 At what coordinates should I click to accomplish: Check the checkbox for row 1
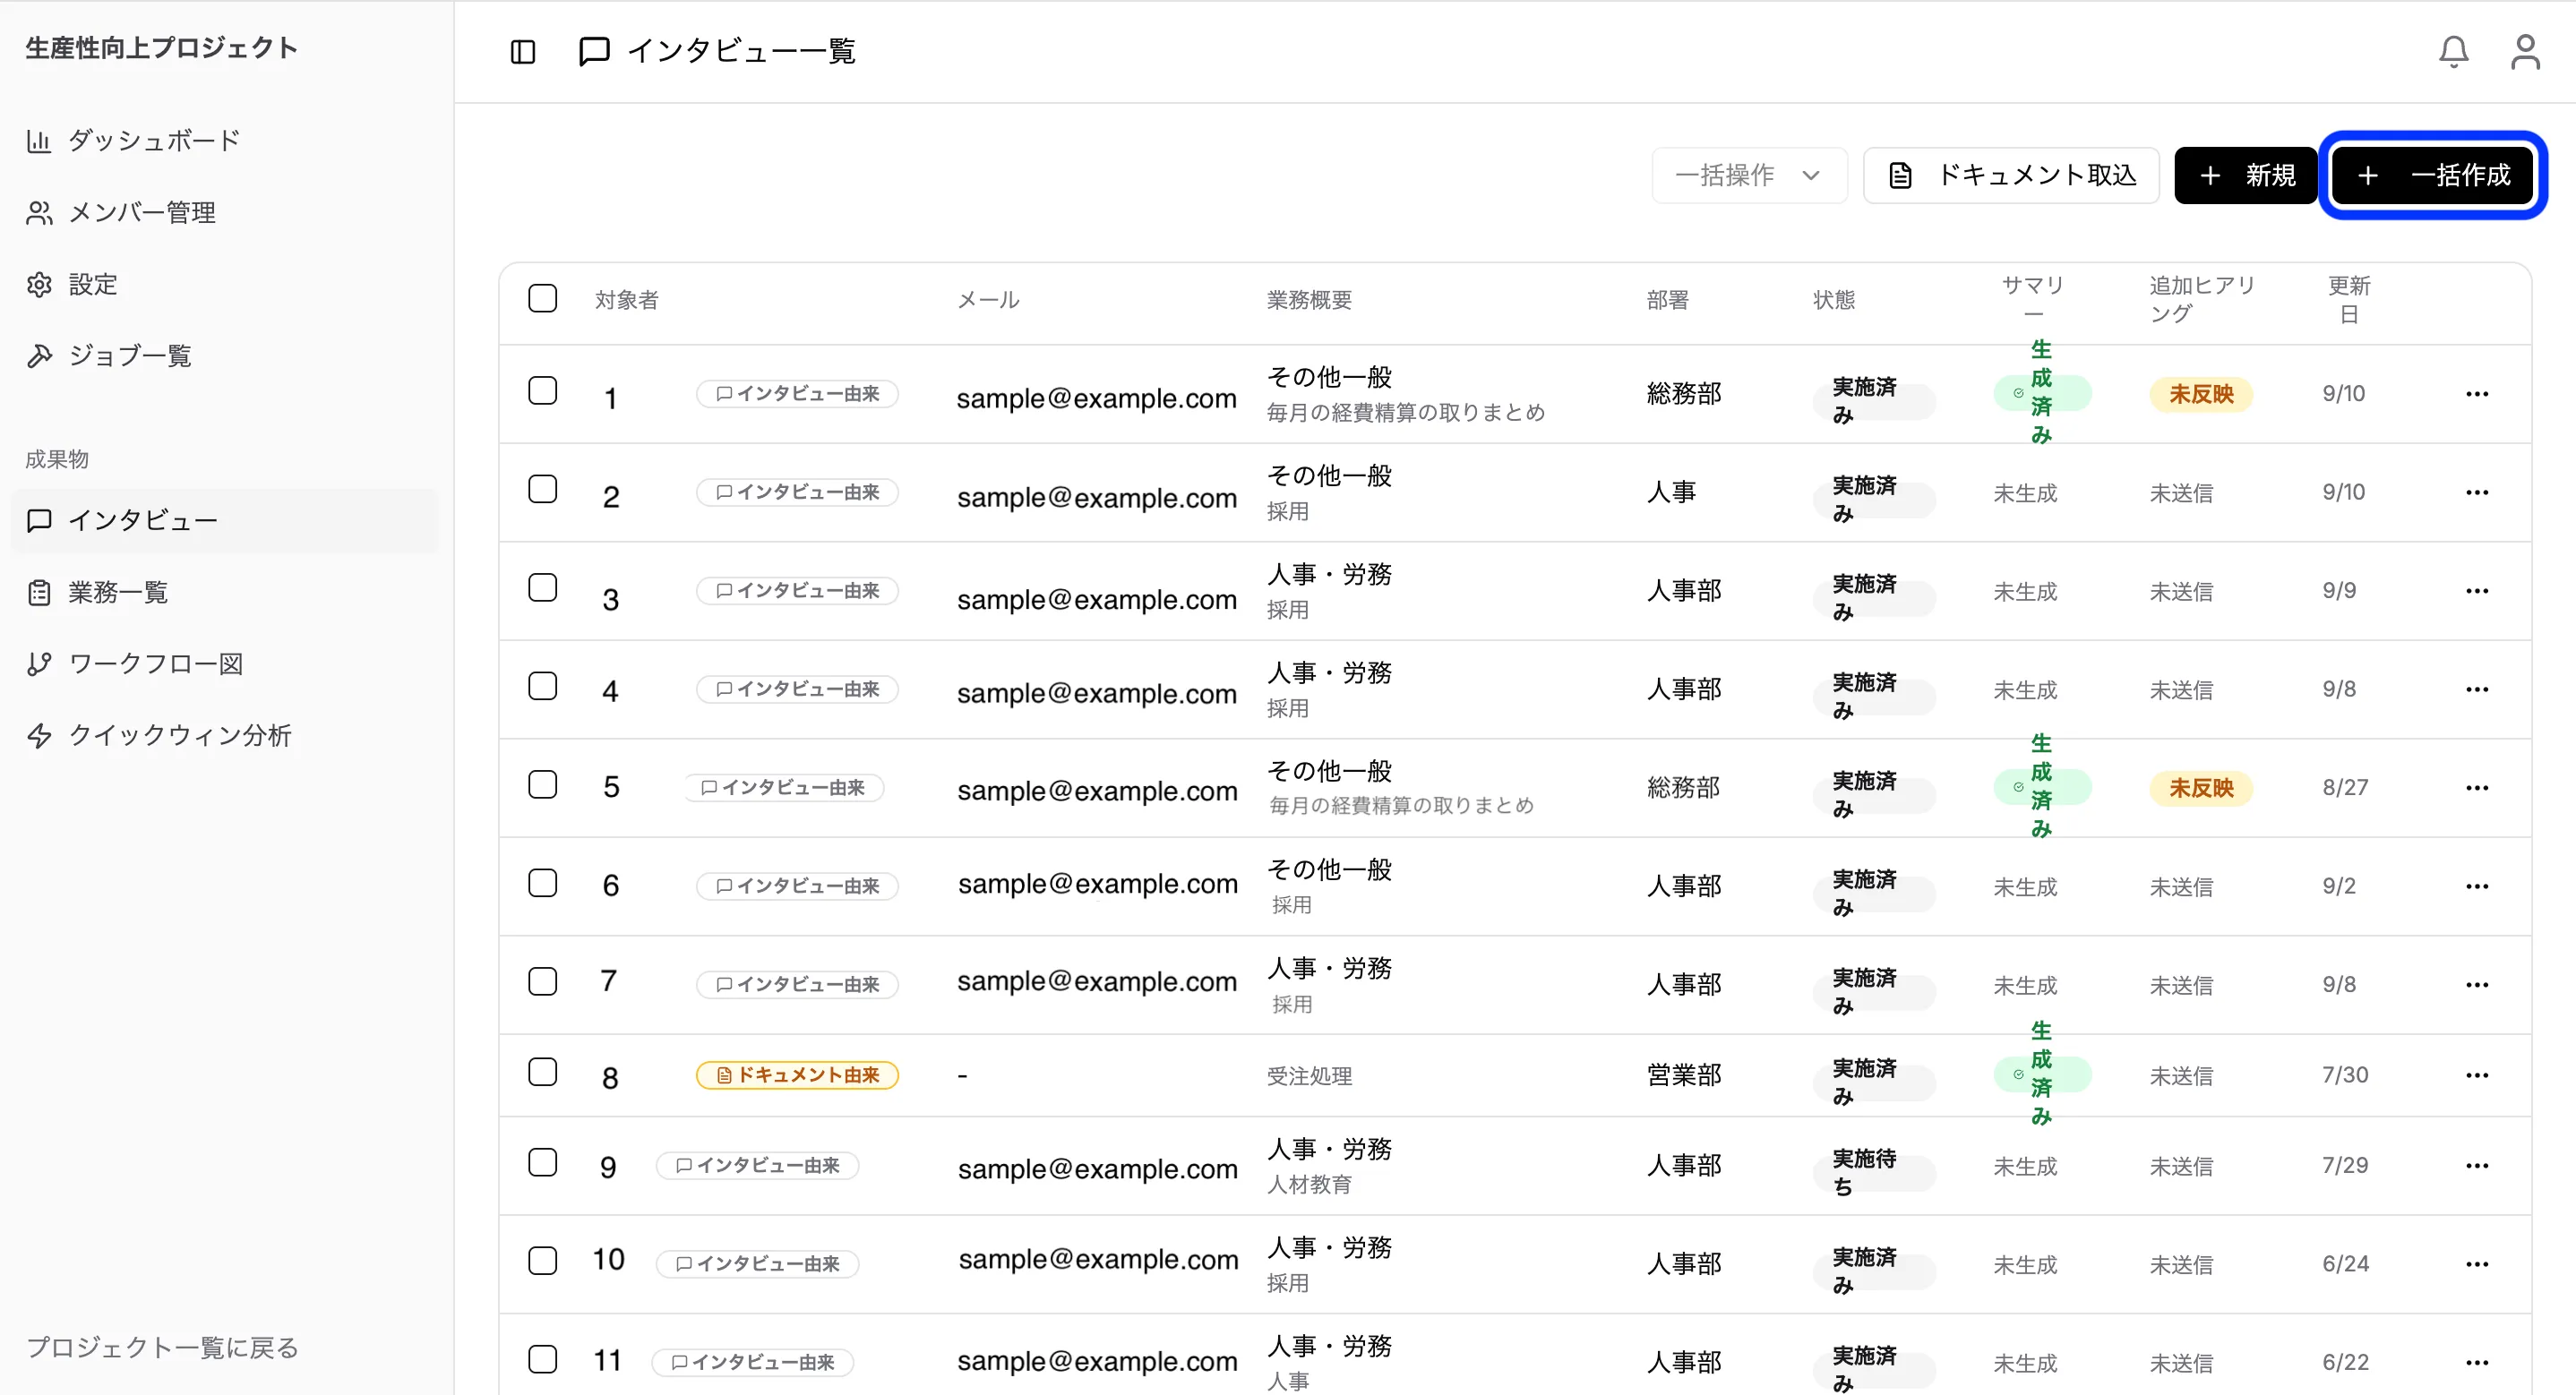(542, 390)
